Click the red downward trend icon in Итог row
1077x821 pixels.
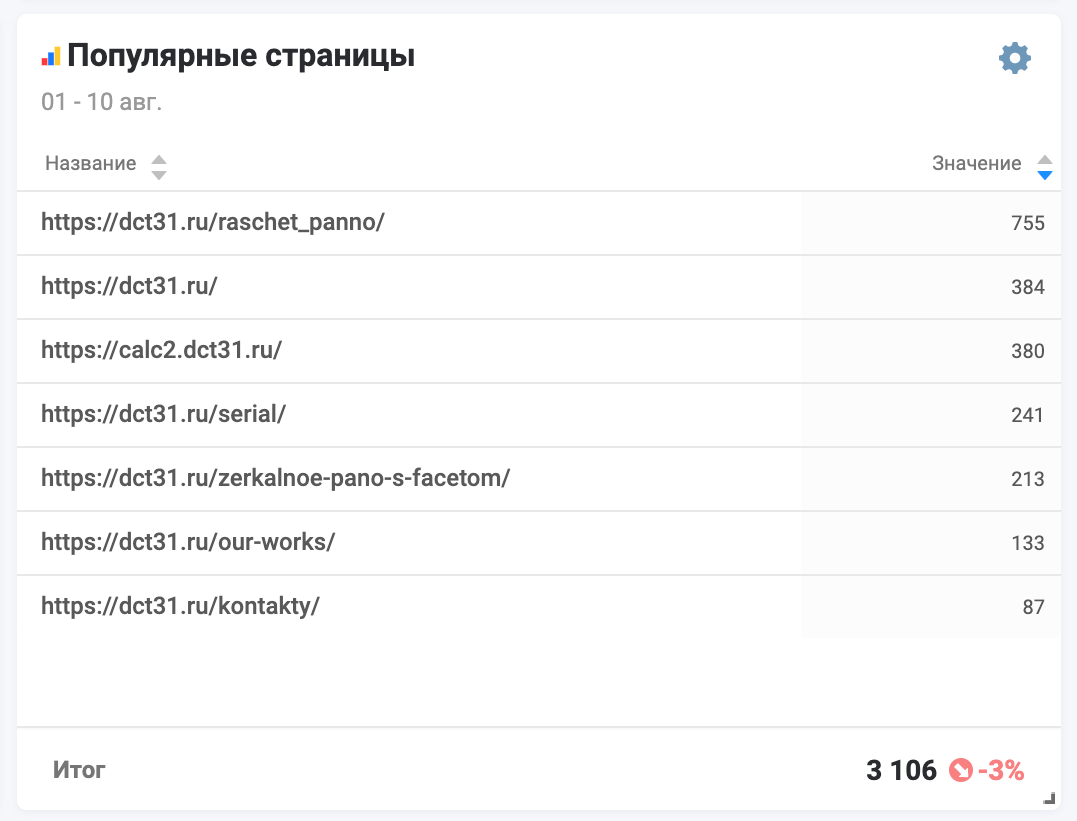[960, 770]
